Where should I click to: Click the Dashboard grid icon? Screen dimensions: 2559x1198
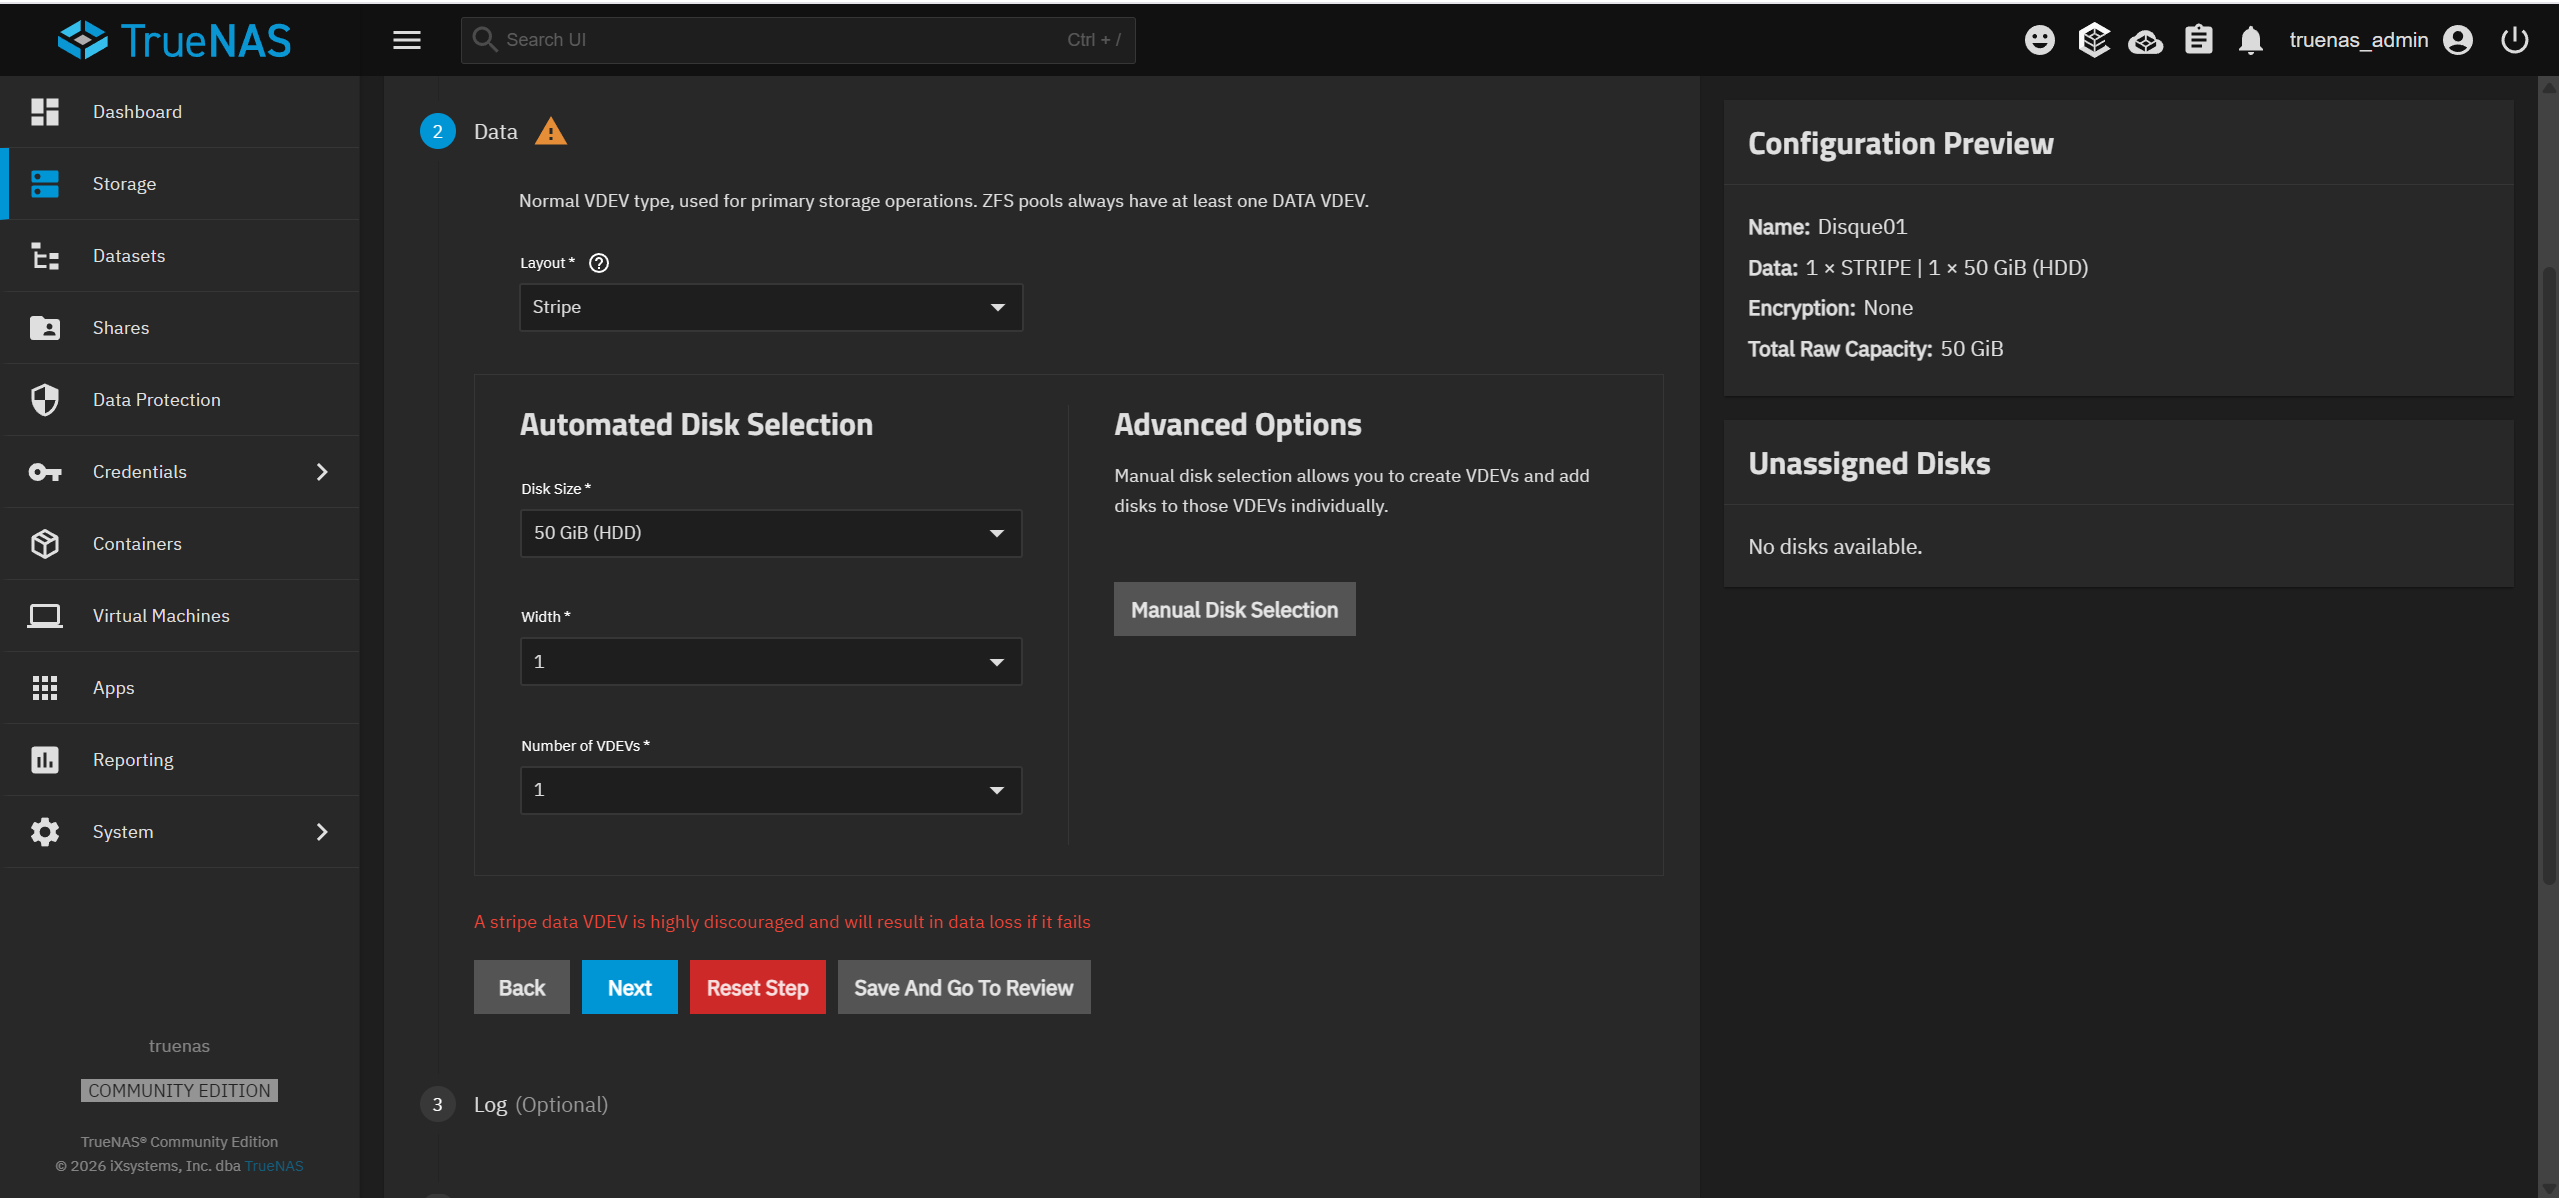45,112
